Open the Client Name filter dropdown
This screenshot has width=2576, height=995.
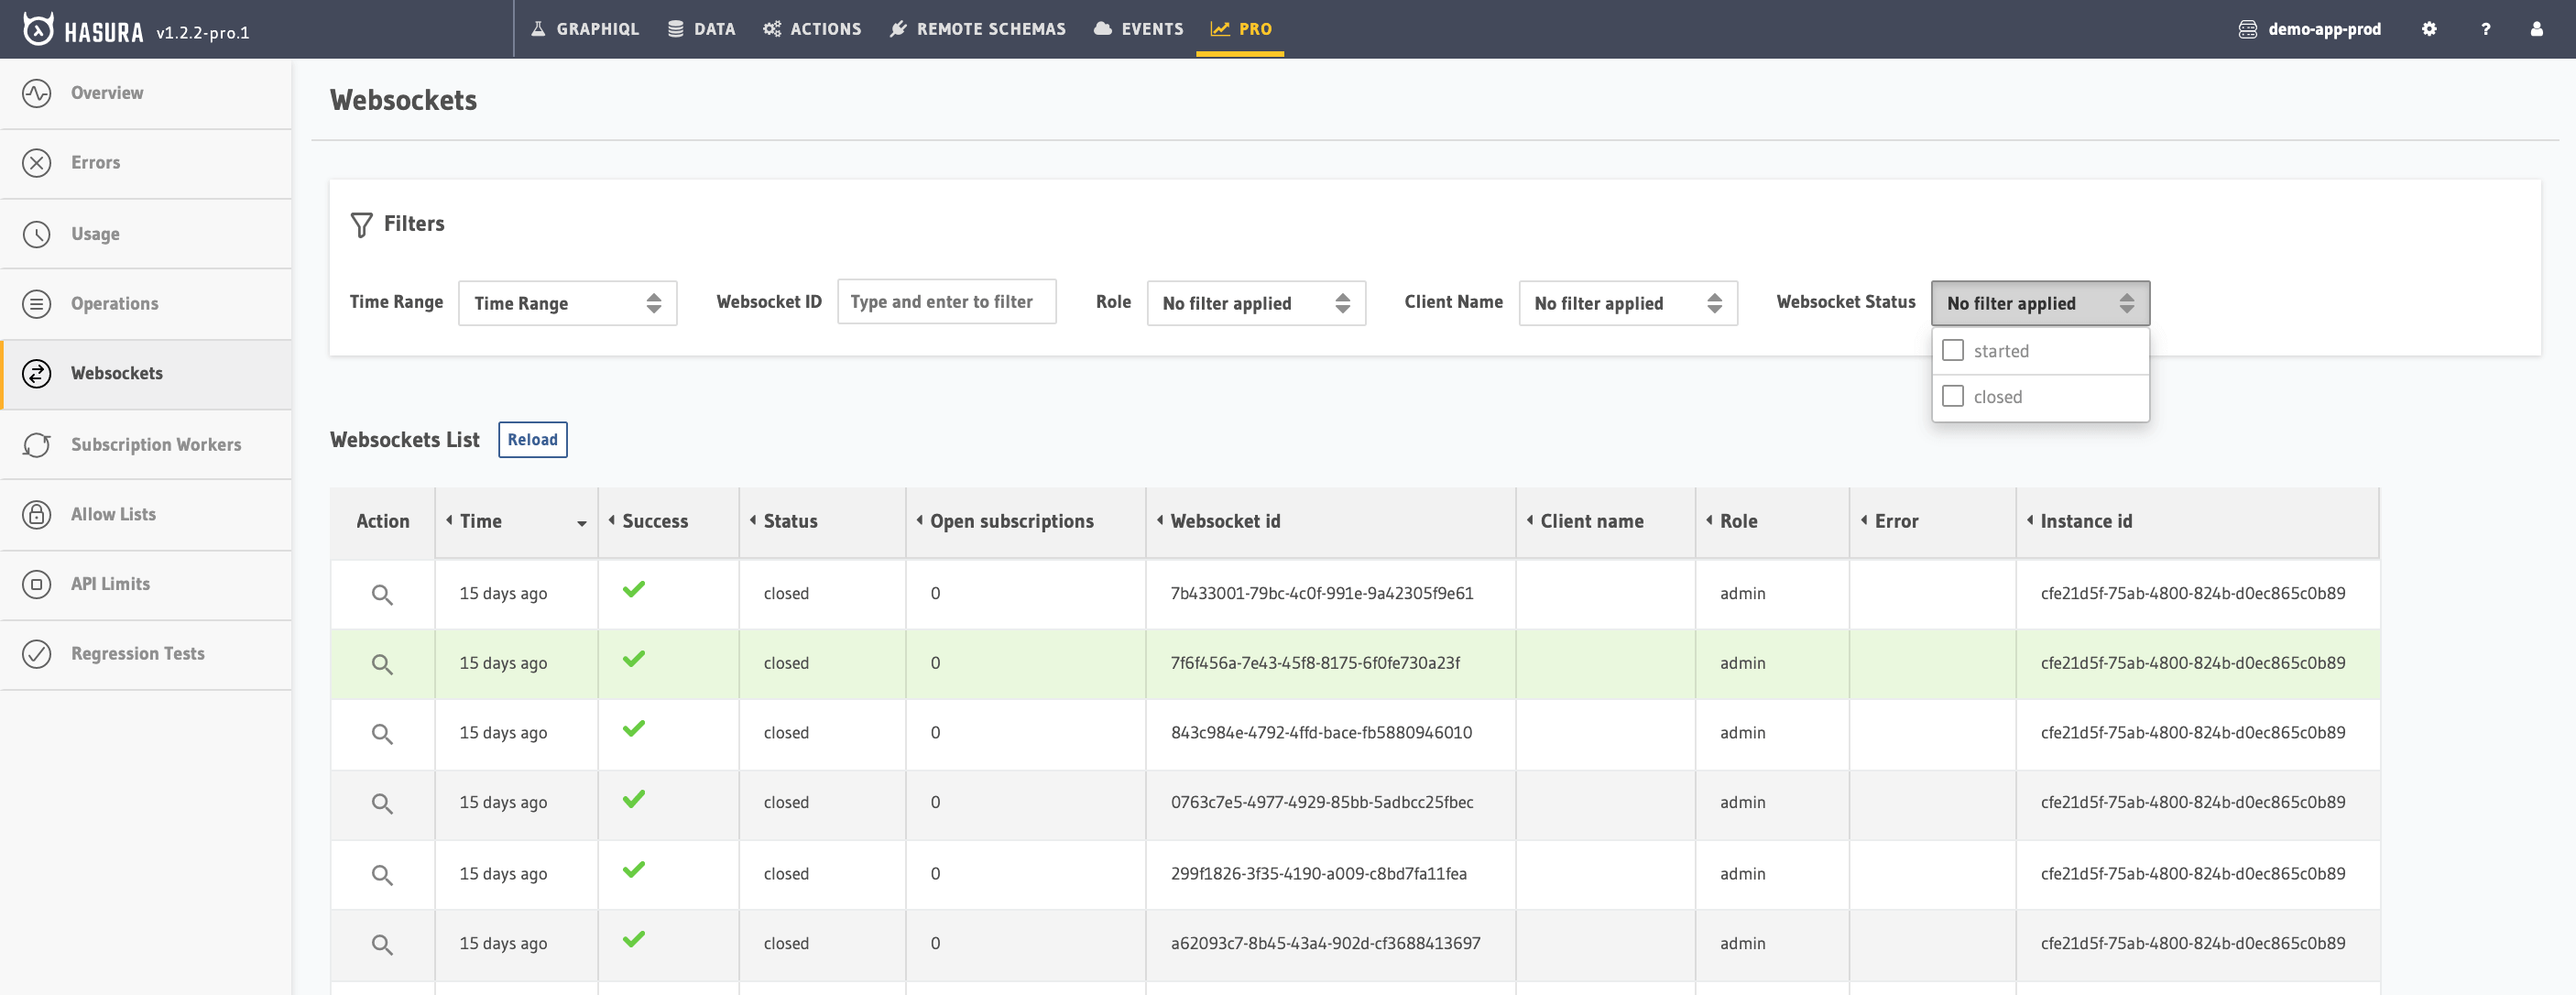point(1627,303)
